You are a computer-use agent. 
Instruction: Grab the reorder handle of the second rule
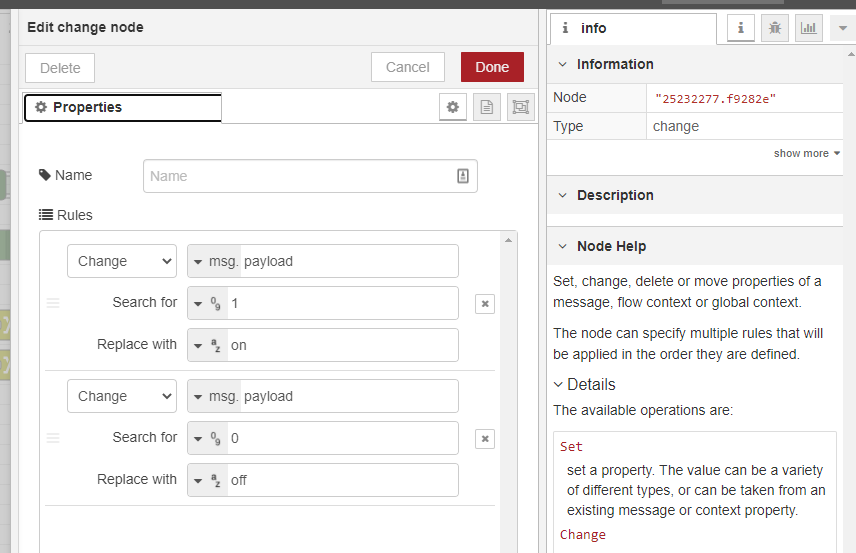[x=53, y=438]
